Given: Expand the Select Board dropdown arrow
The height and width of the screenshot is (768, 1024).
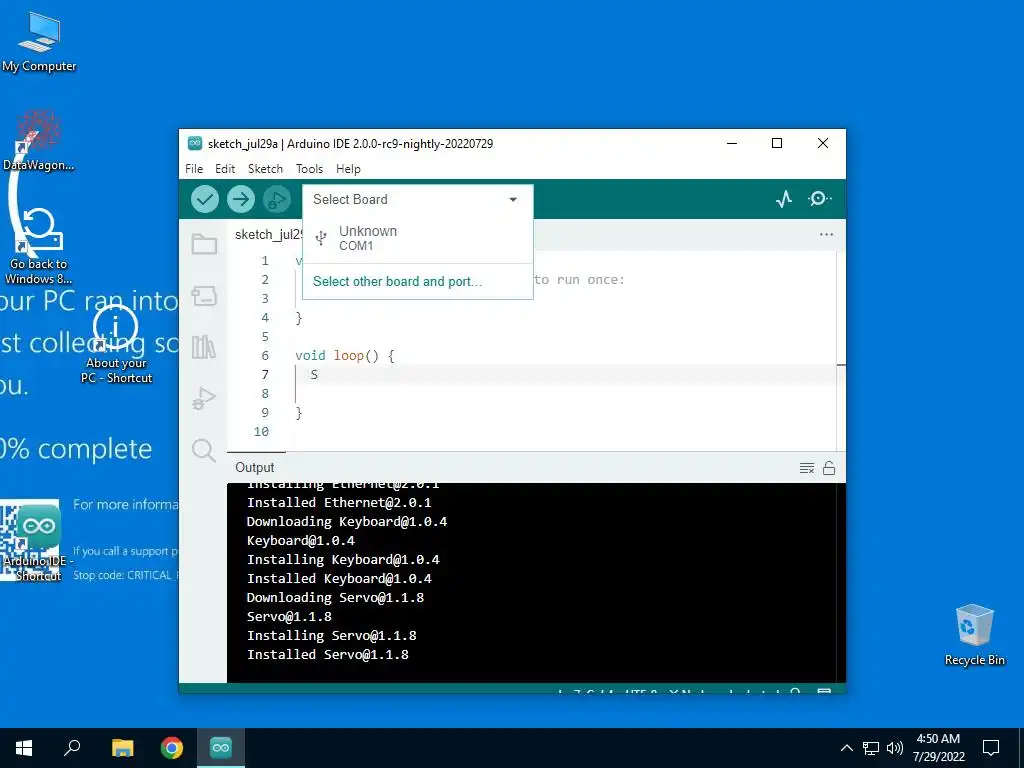Looking at the screenshot, I should (513, 200).
